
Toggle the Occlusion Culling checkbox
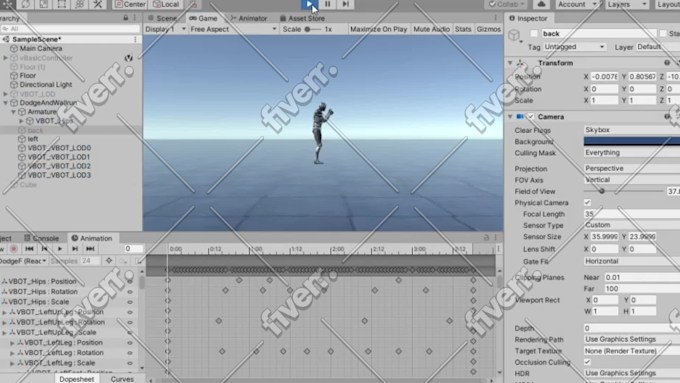[x=587, y=362]
